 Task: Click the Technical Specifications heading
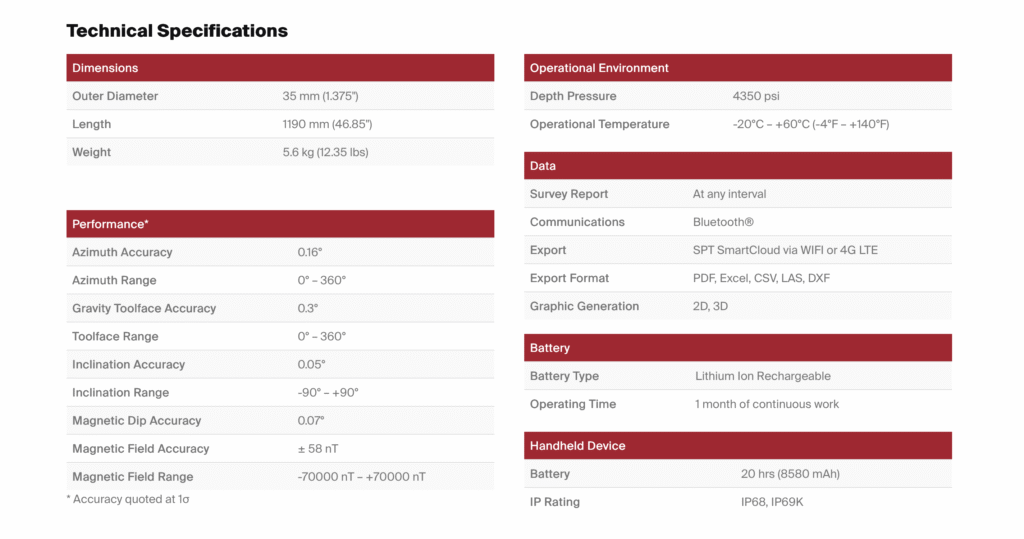coord(177,31)
